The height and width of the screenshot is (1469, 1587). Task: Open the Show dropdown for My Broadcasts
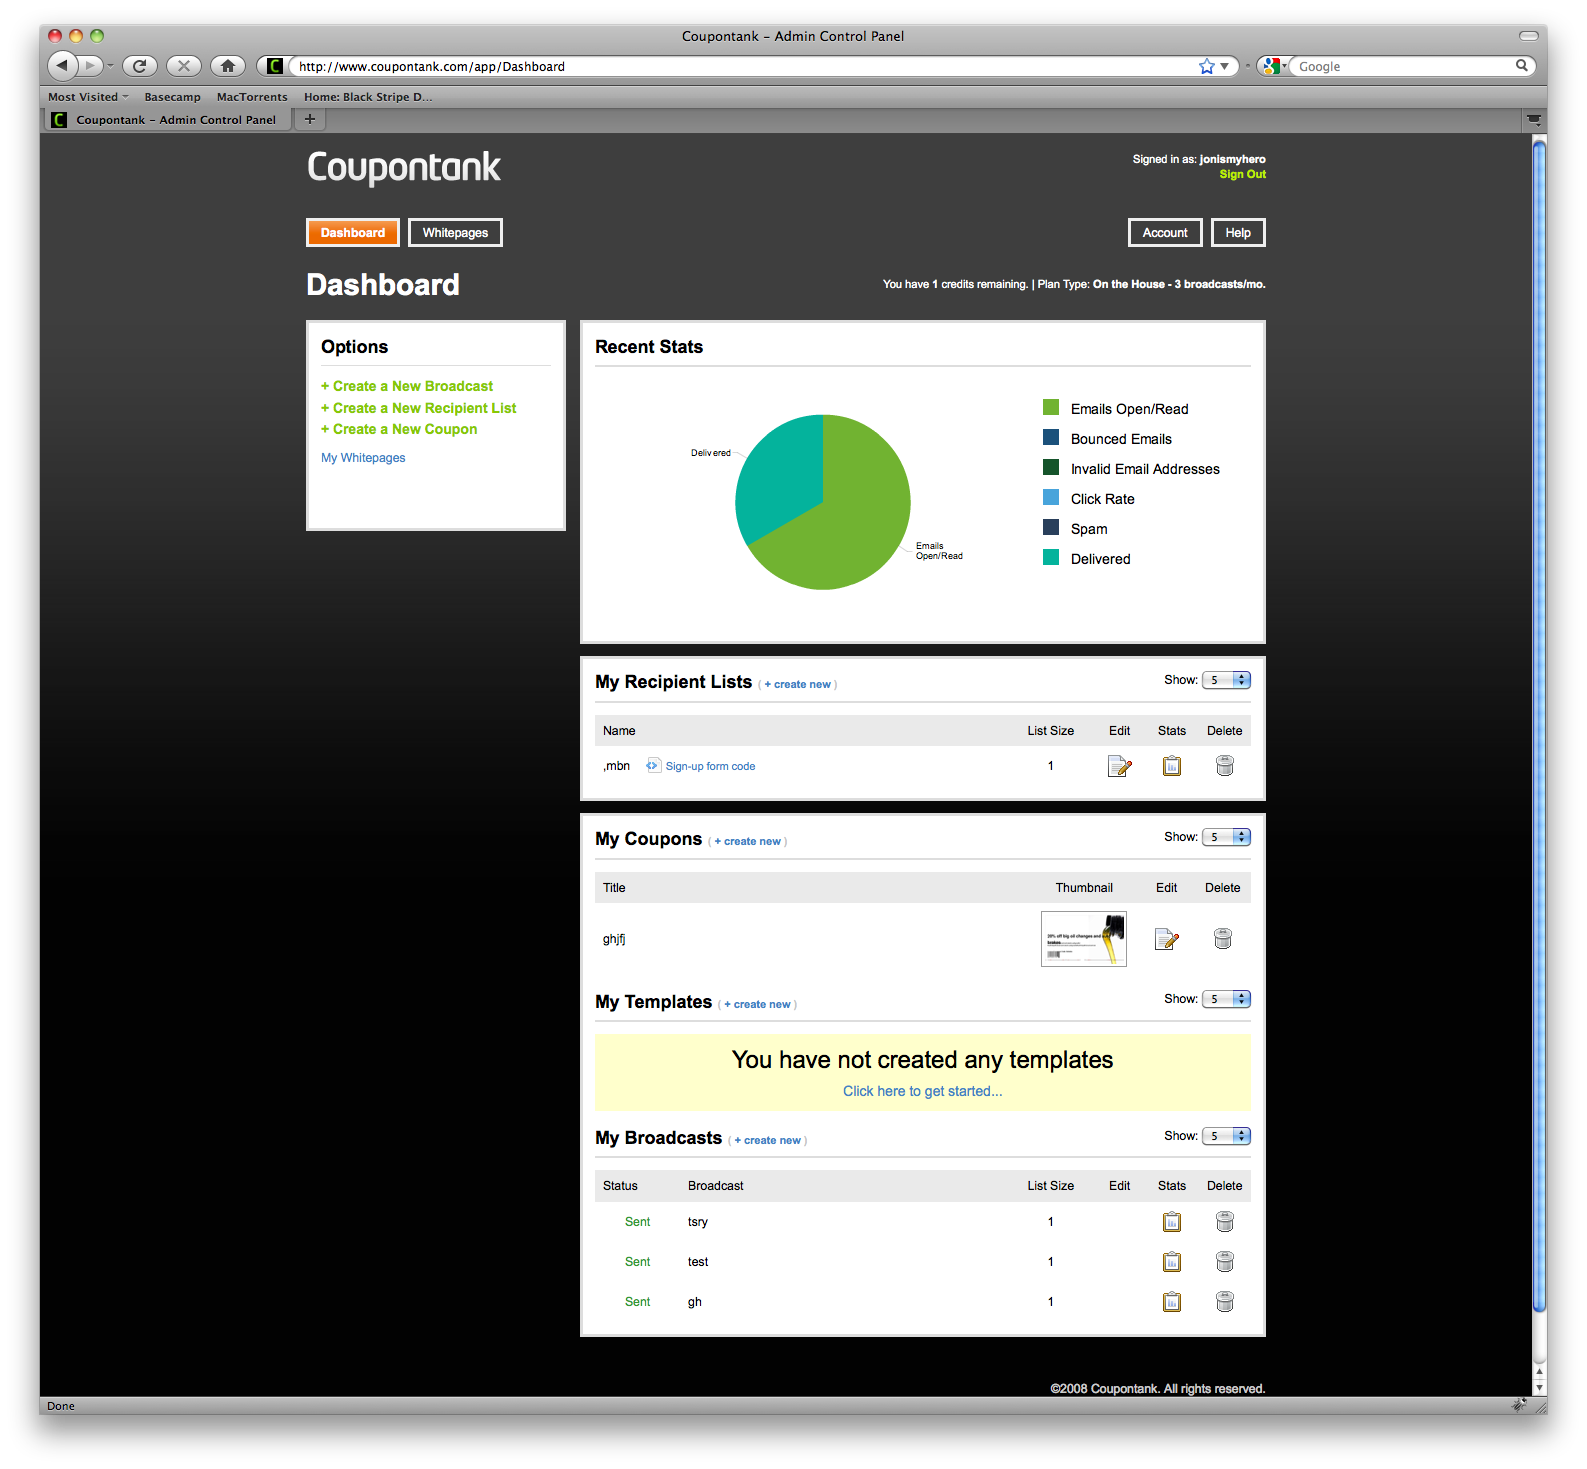point(1226,1136)
